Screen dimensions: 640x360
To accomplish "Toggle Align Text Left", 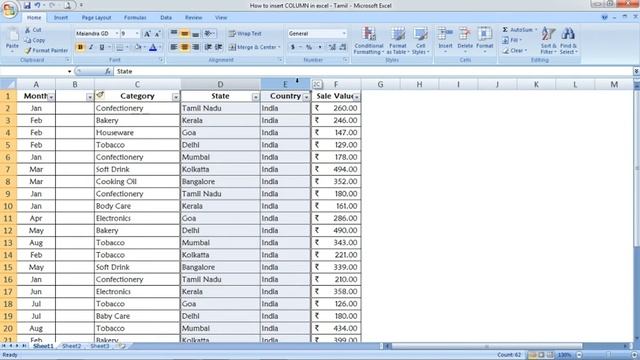I will pos(174,47).
